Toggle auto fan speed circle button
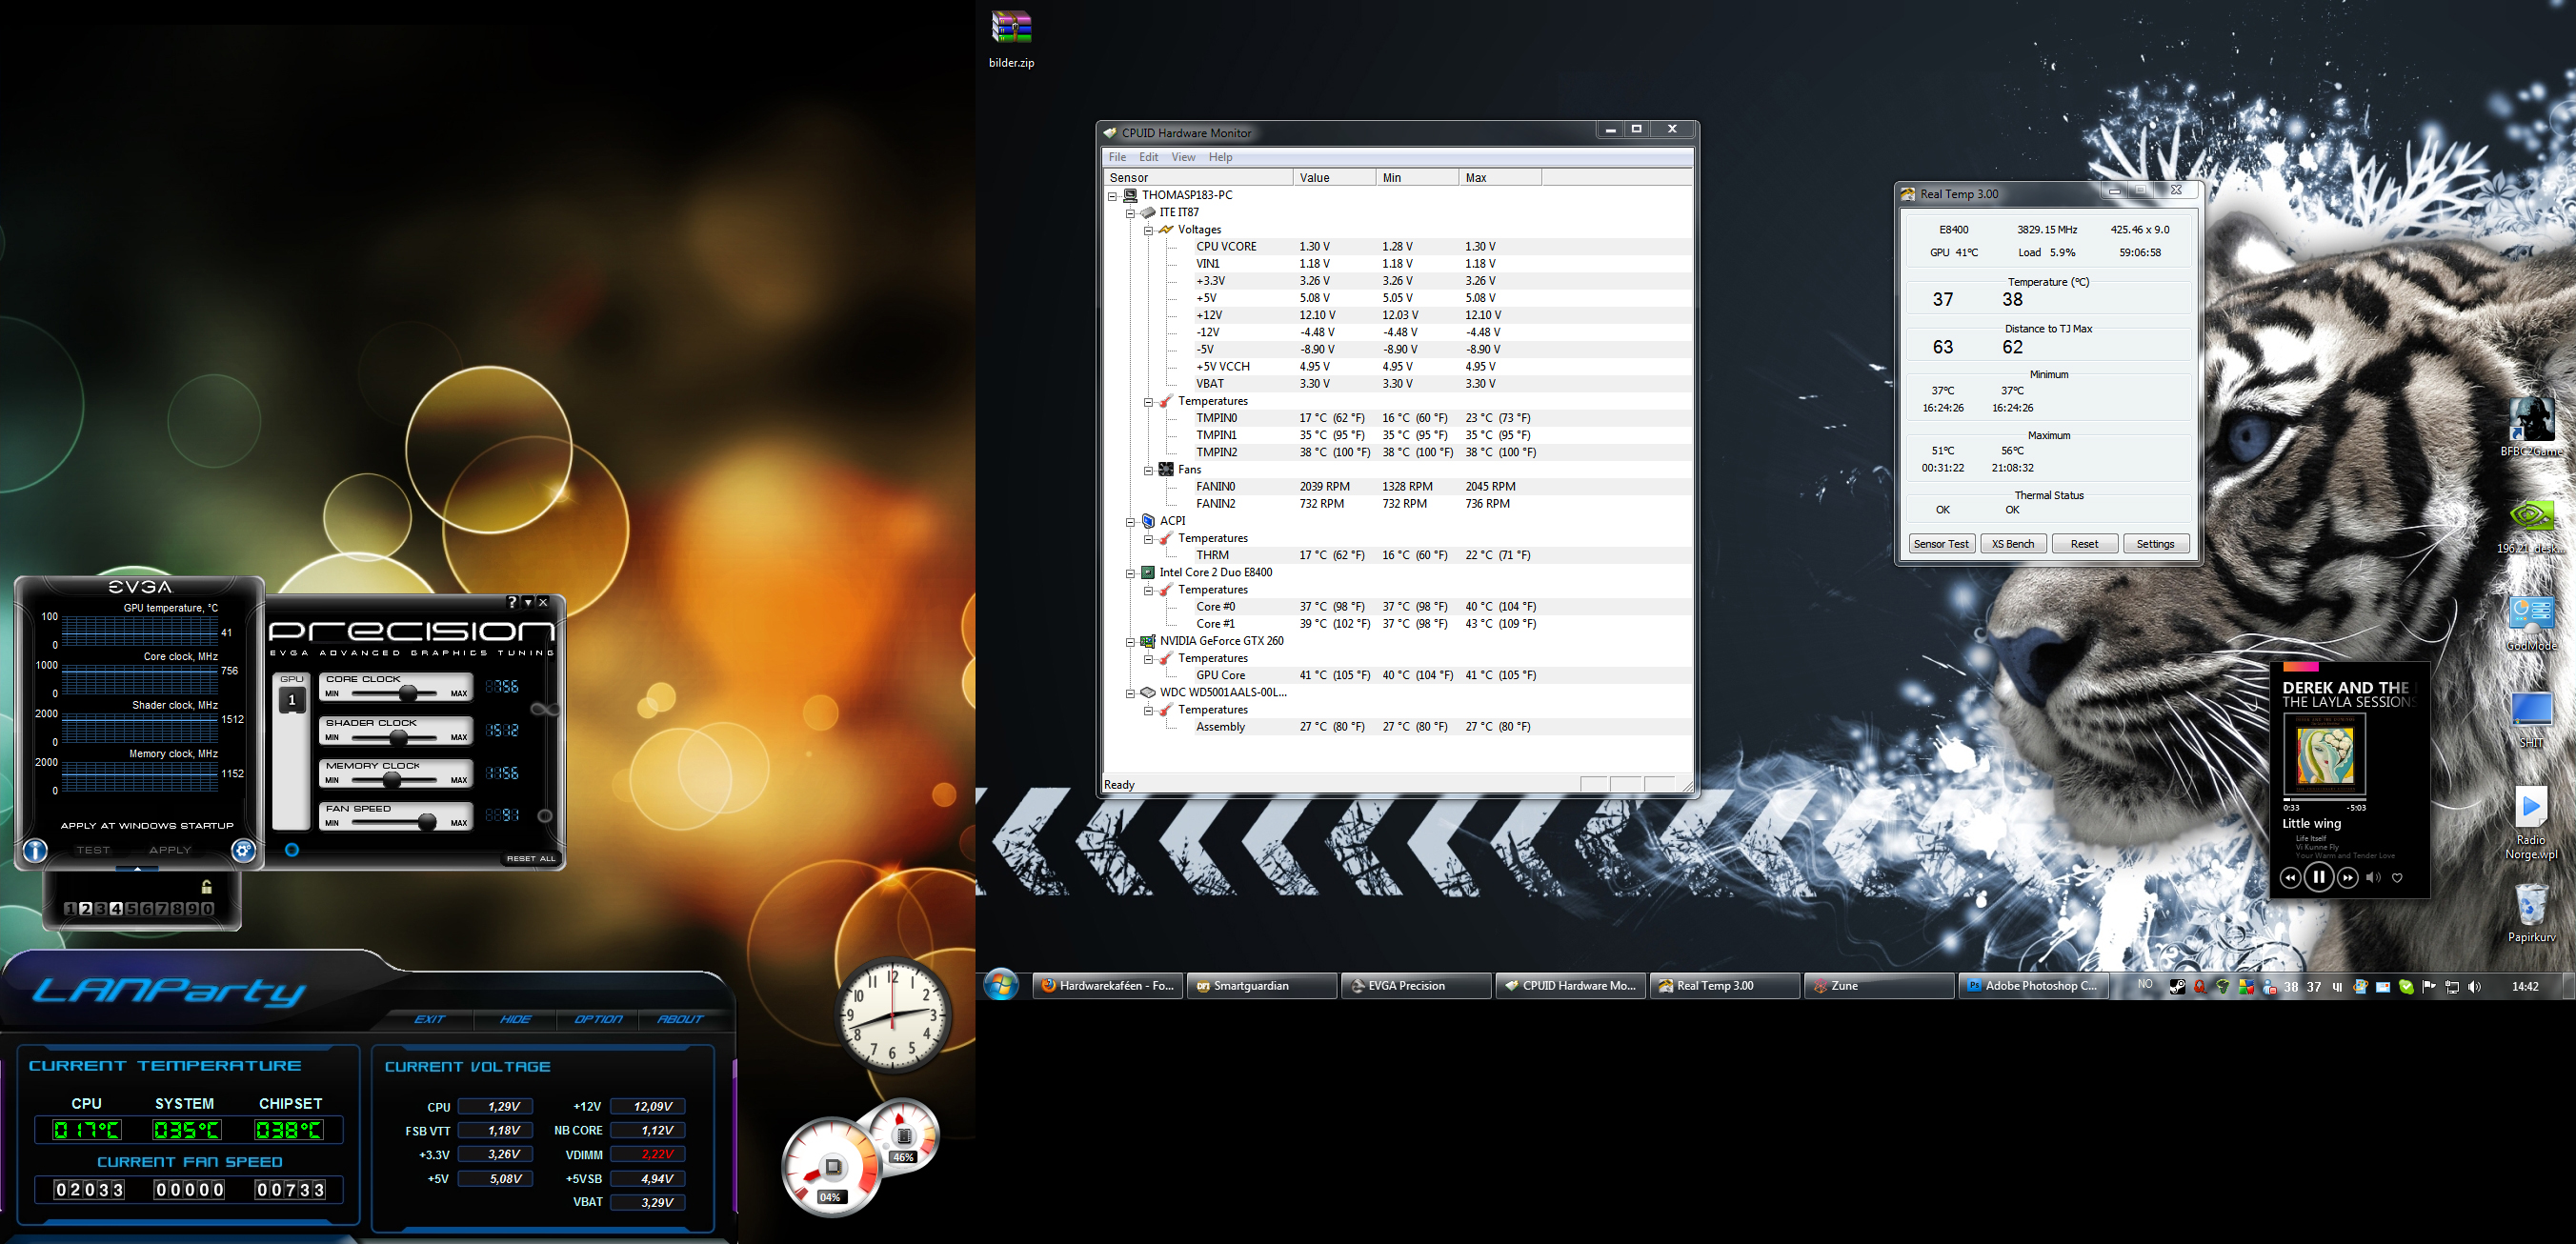Image resolution: width=2576 pixels, height=1244 pixels. click(545, 816)
